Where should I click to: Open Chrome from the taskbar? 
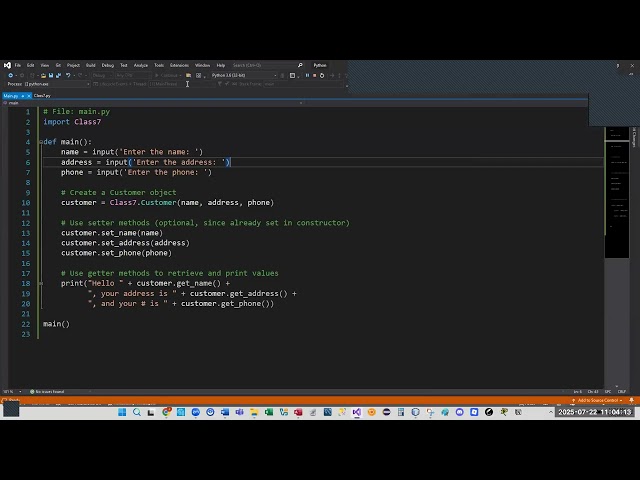tap(166, 412)
